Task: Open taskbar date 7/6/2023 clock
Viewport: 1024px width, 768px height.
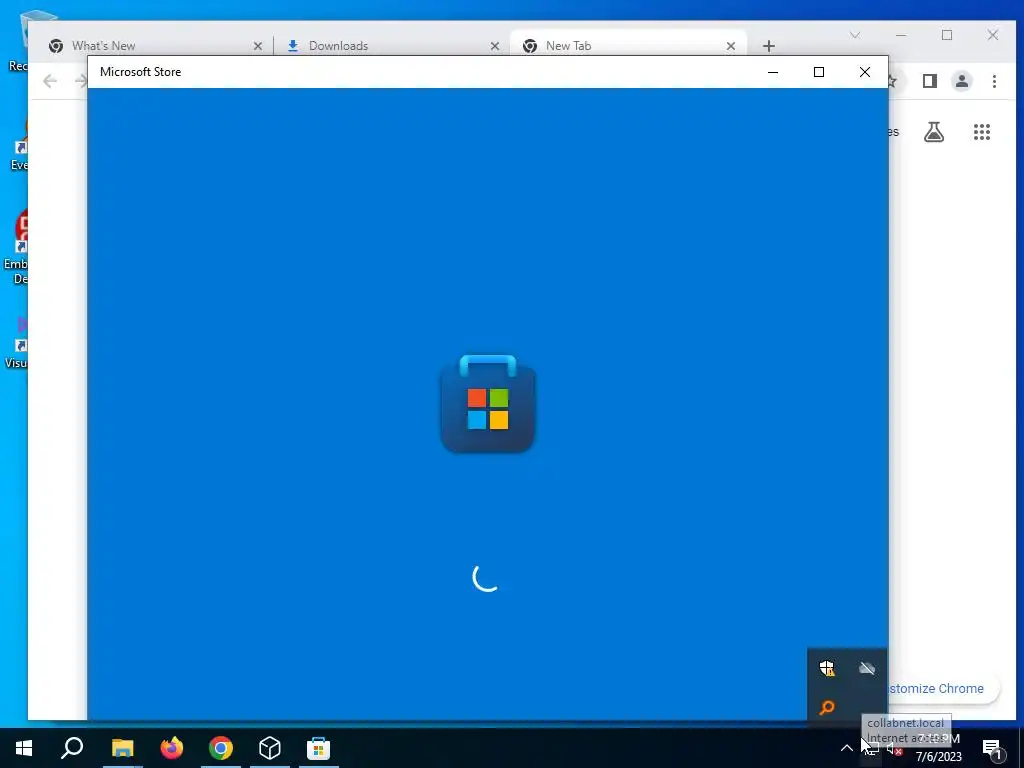Action: [x=938, y=756]
